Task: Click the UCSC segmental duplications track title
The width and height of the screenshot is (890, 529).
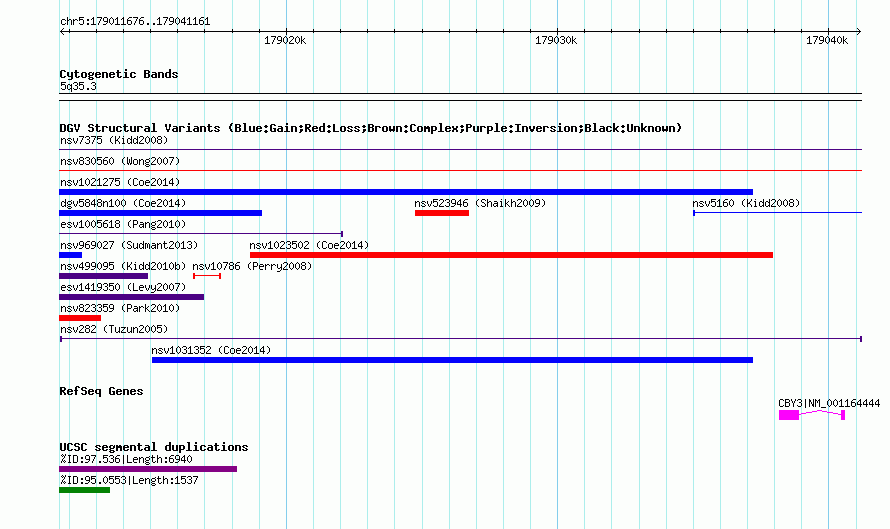Action: coord(154,447)
